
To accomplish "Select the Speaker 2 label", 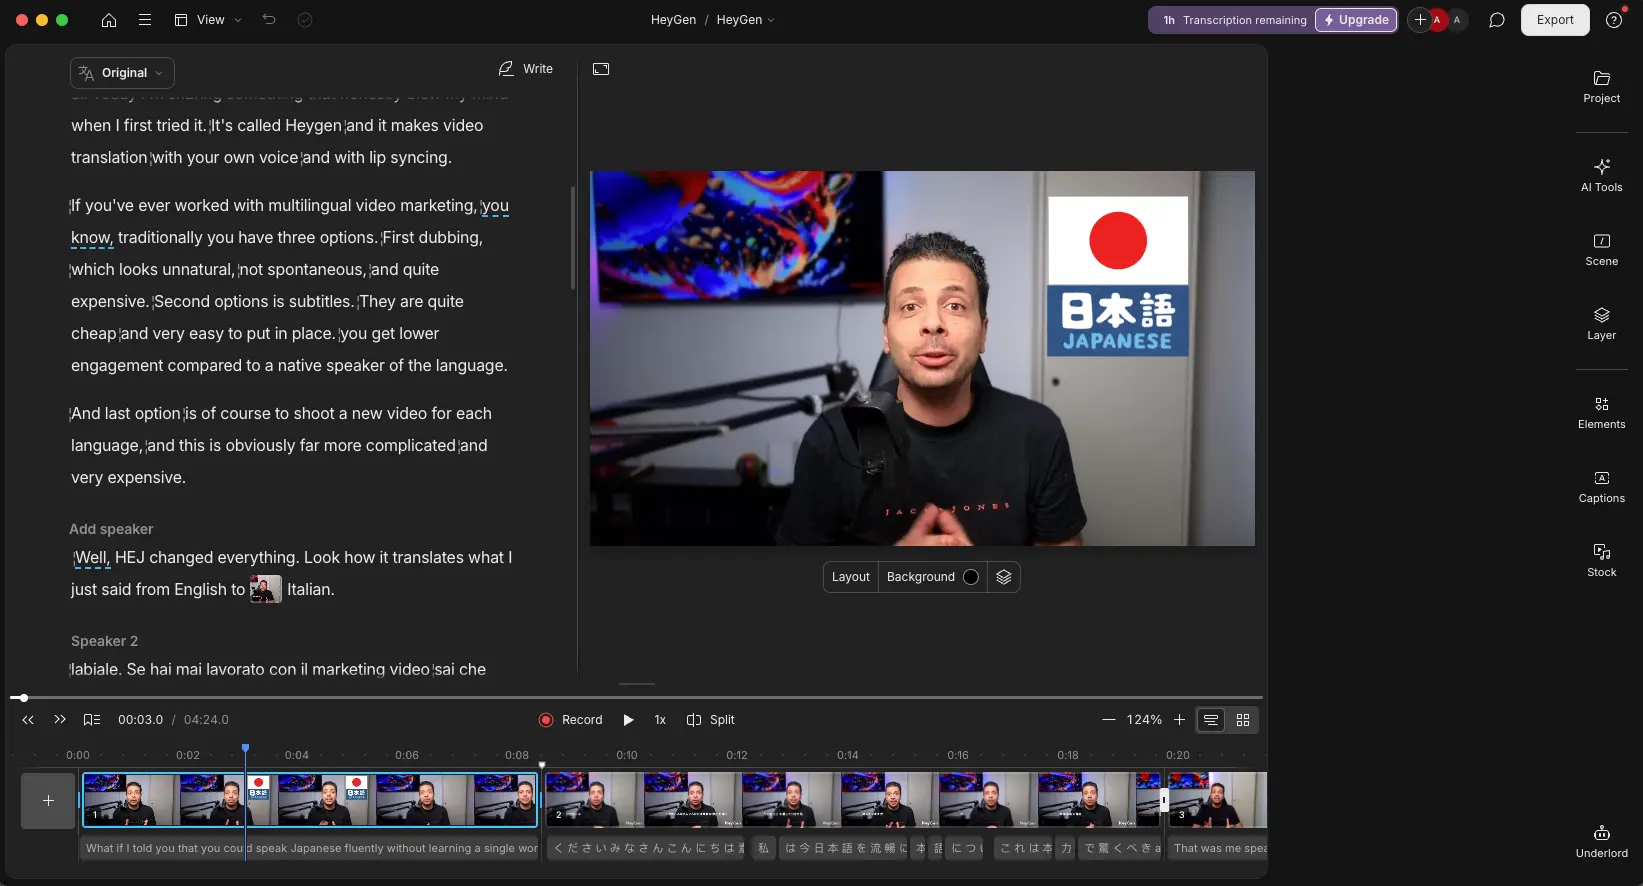I will (104, 641).
